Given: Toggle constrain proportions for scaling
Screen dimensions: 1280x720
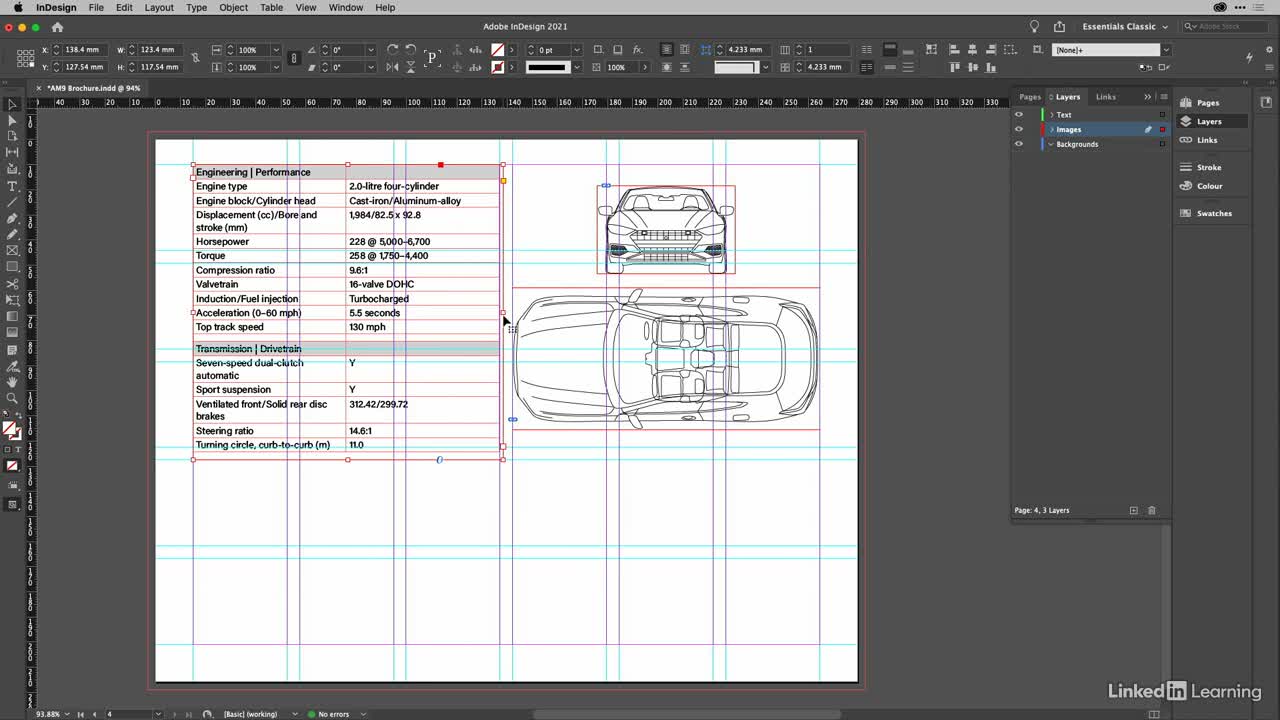Looking at the screenshot, I should pos(293,58).
